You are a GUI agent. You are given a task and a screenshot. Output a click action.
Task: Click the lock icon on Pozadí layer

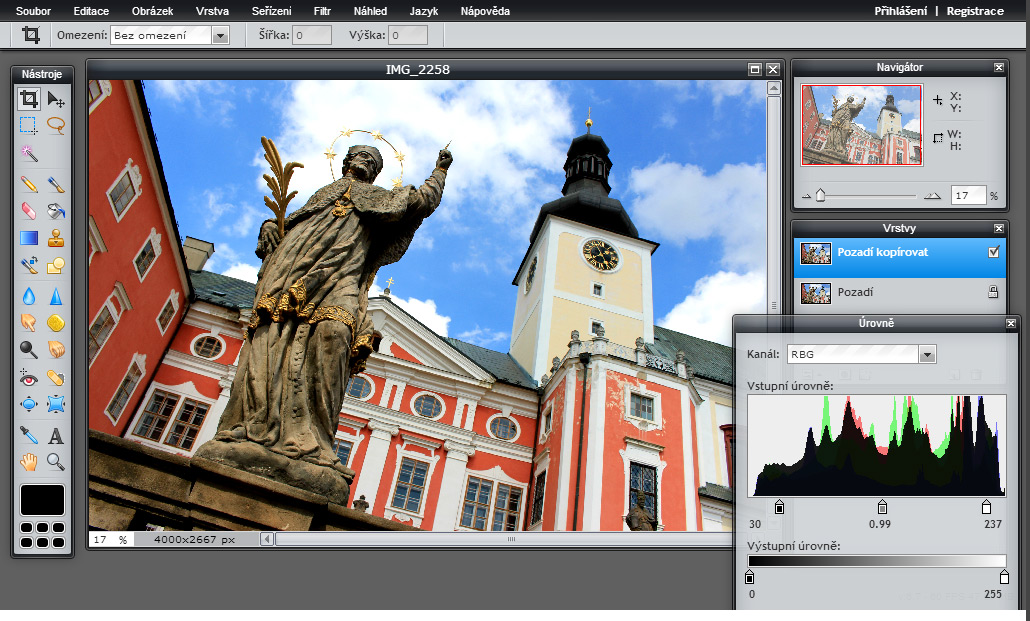click(x=993, y=292)
